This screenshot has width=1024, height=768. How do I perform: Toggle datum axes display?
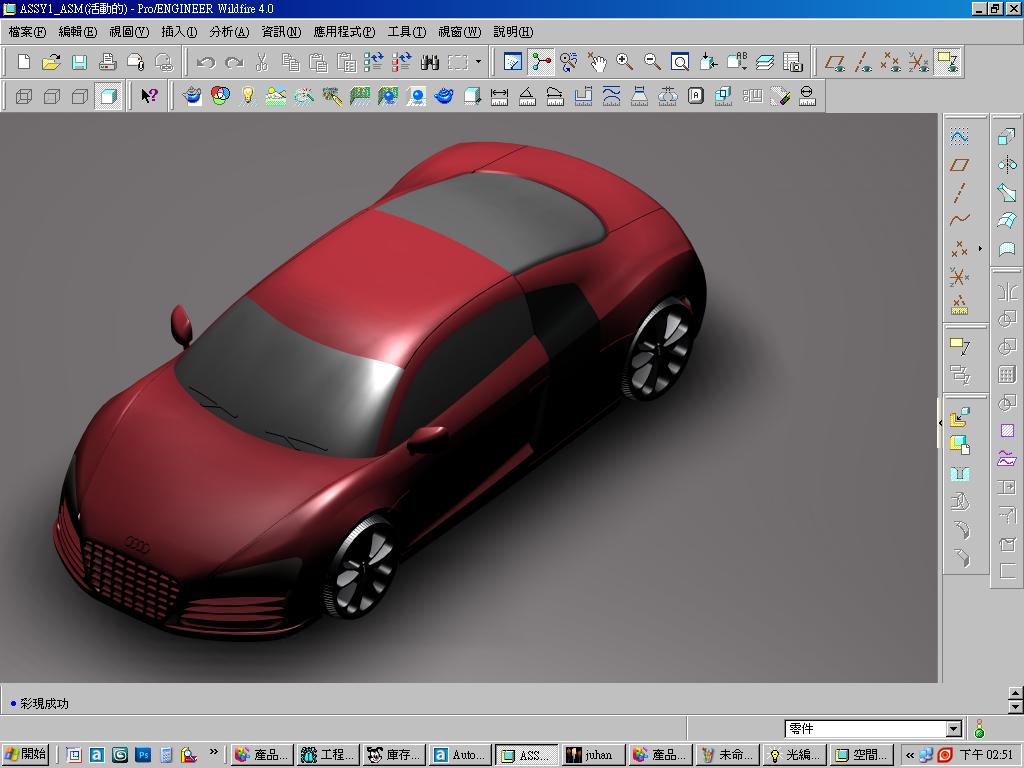(x=862, y=62)
